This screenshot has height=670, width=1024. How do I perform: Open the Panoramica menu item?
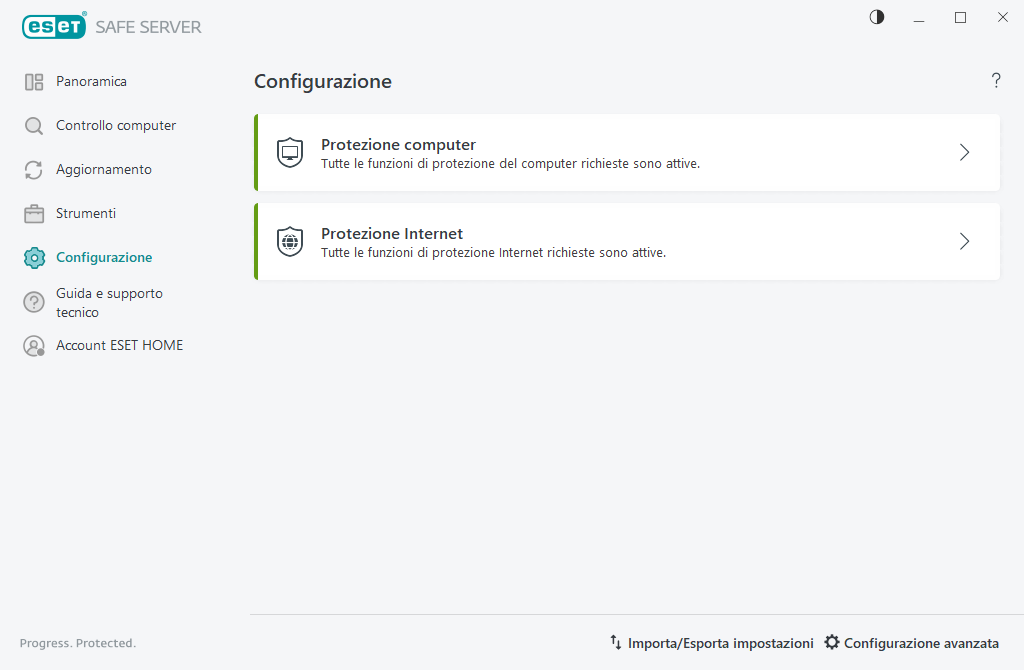click(91, 82)
